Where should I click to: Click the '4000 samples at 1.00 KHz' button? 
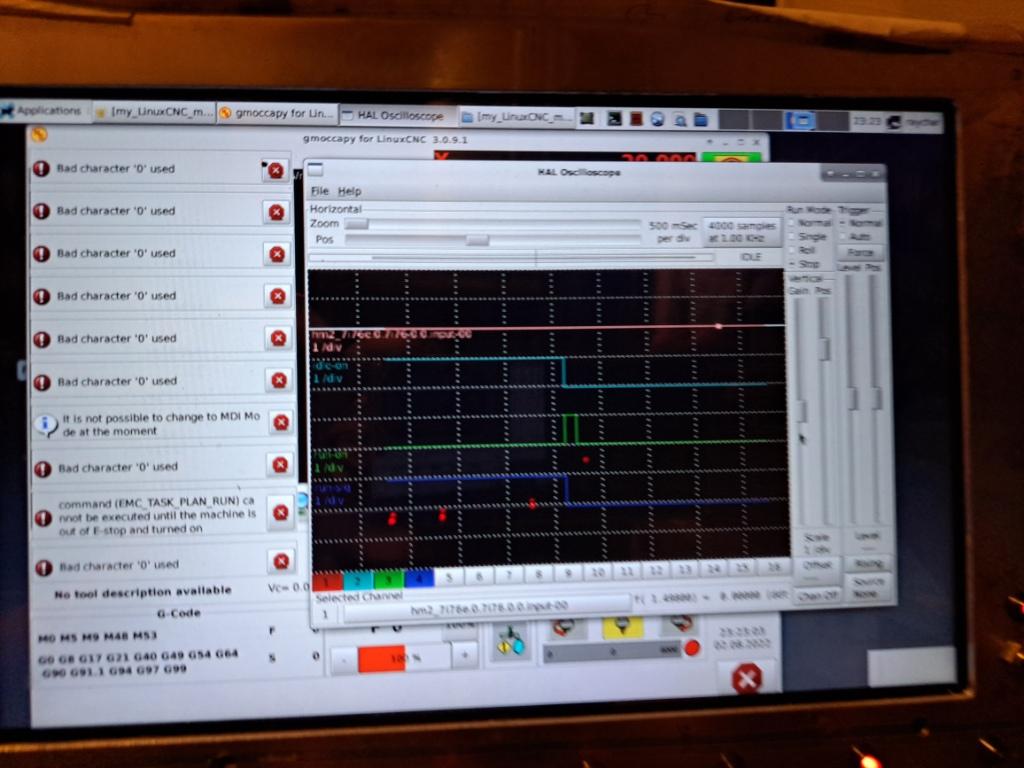pos(741,232)
